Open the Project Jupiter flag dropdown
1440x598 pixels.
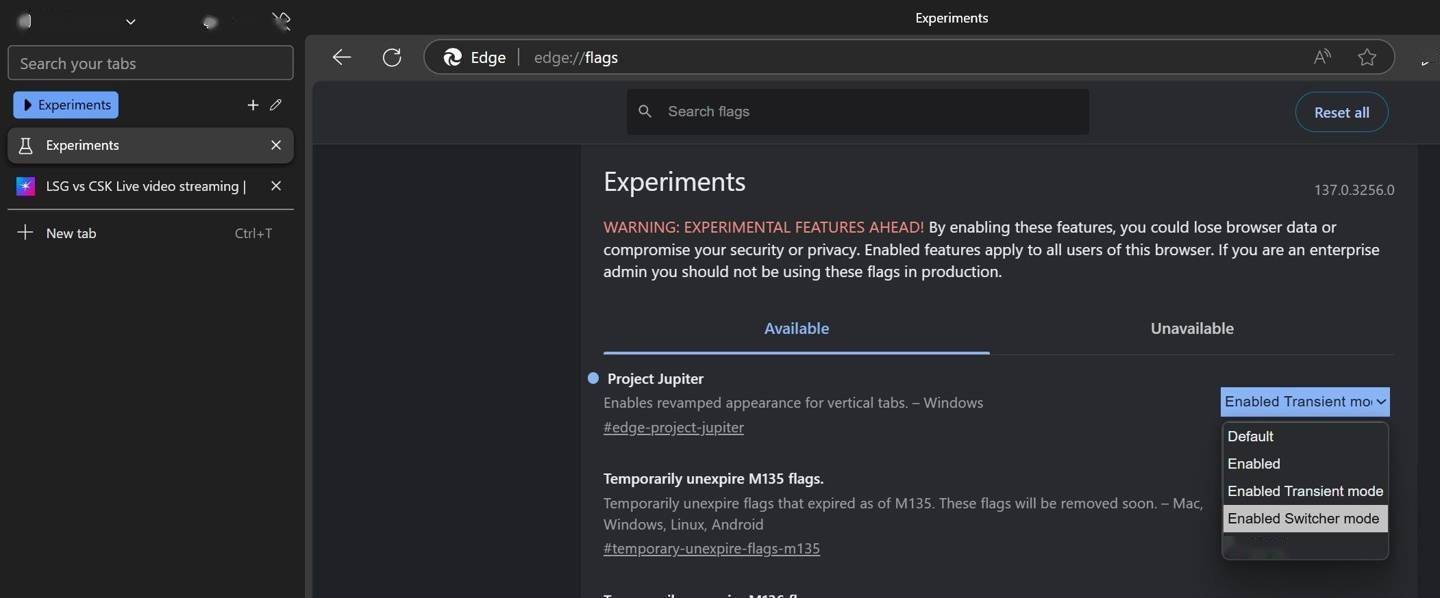click(x=1305, y=401)
